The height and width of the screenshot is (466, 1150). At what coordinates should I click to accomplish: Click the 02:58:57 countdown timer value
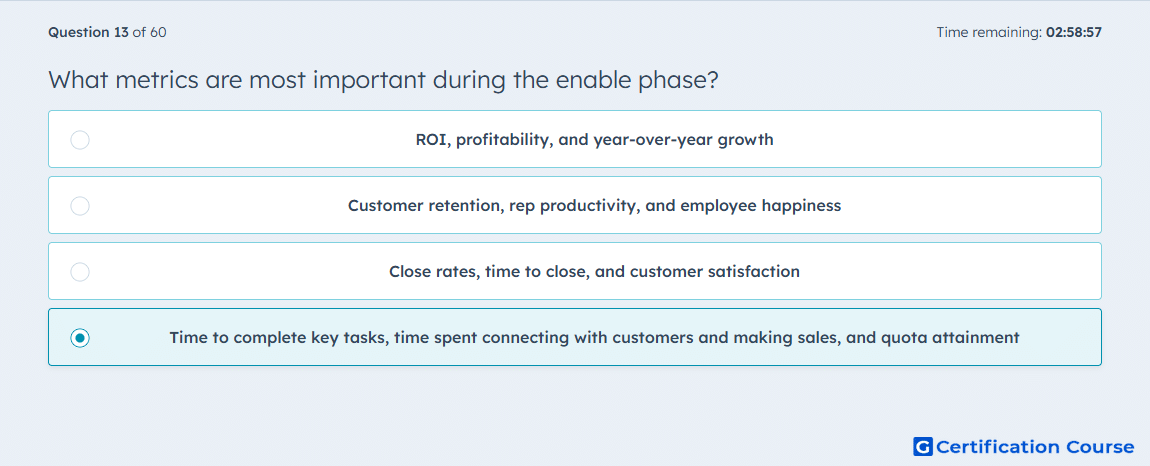click(x=1074, y=32)
